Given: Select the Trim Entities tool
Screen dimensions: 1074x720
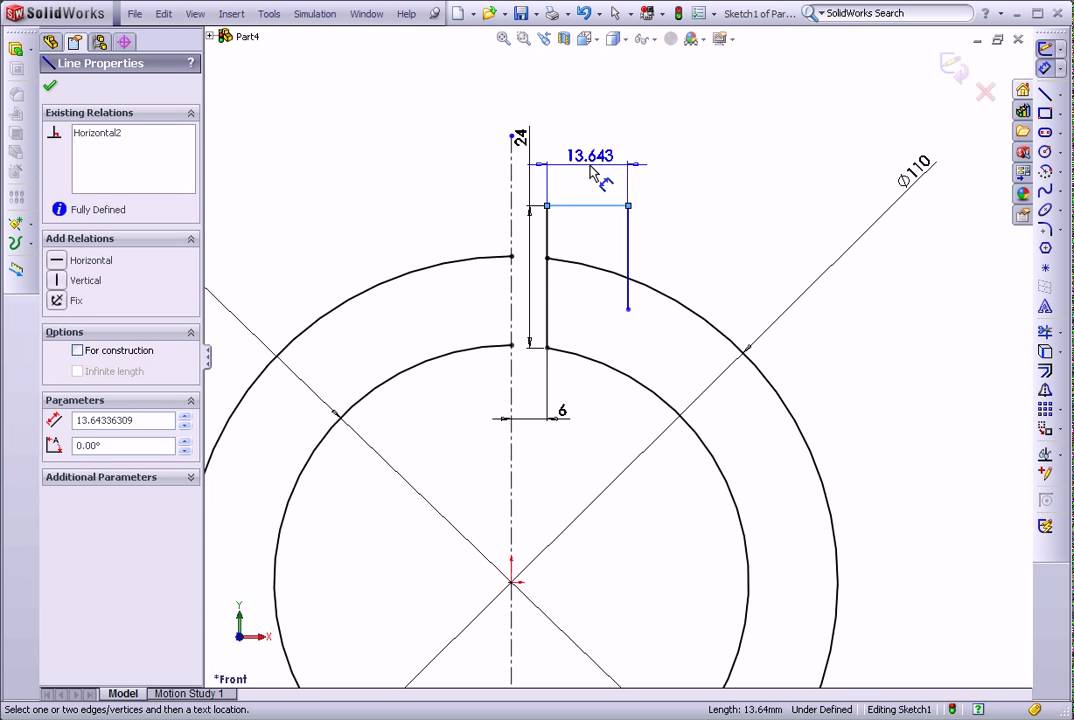Looking at the screenshot, I should (x=1045, y=332).
